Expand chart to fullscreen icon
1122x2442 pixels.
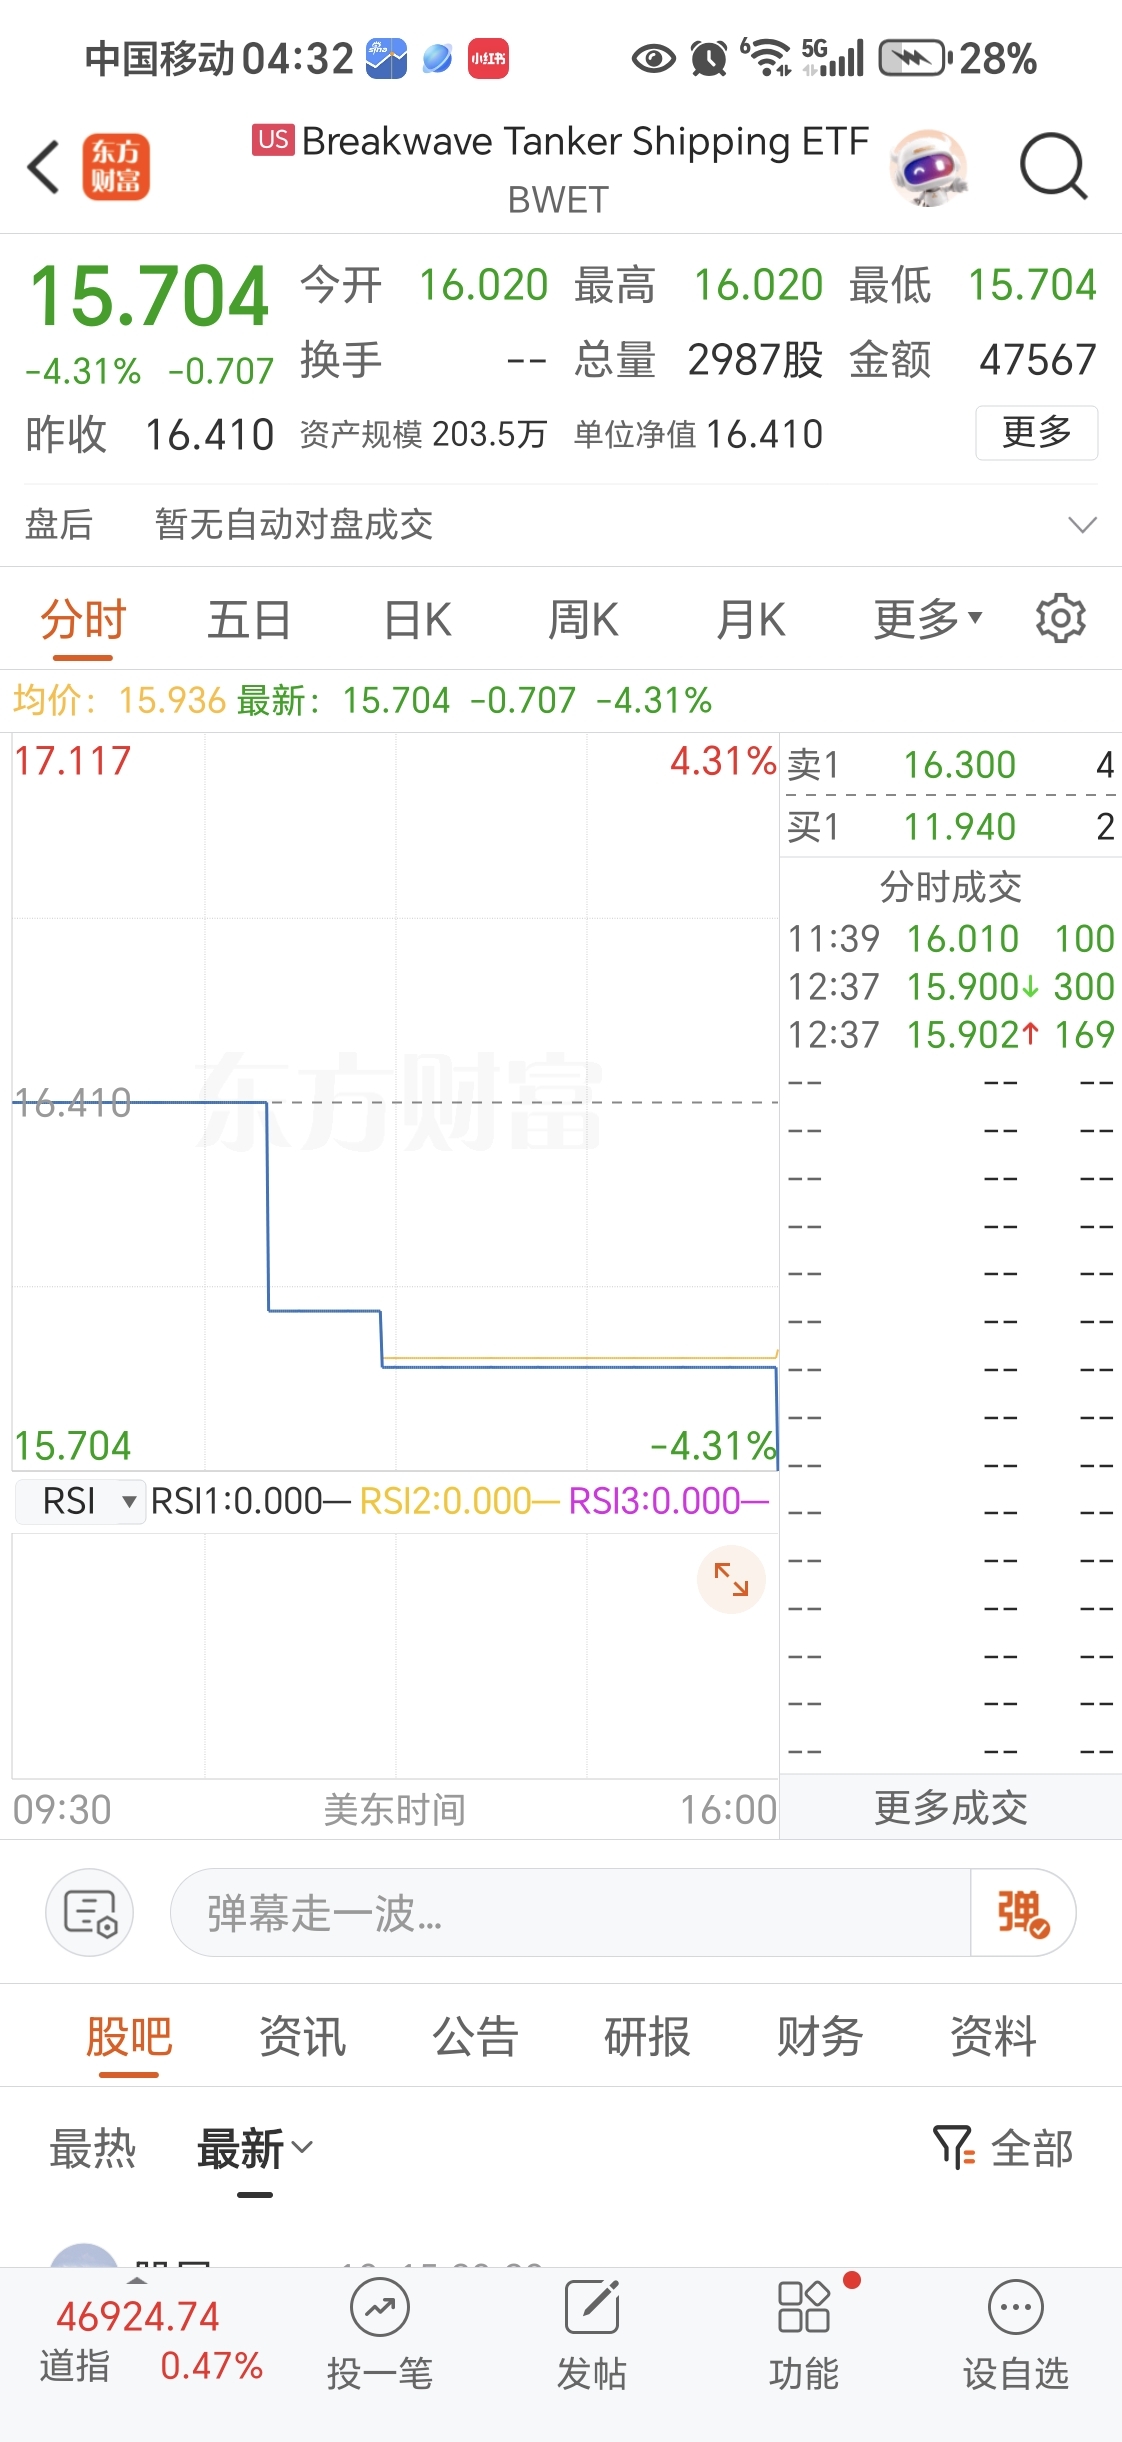click(x=731, y=1579)
